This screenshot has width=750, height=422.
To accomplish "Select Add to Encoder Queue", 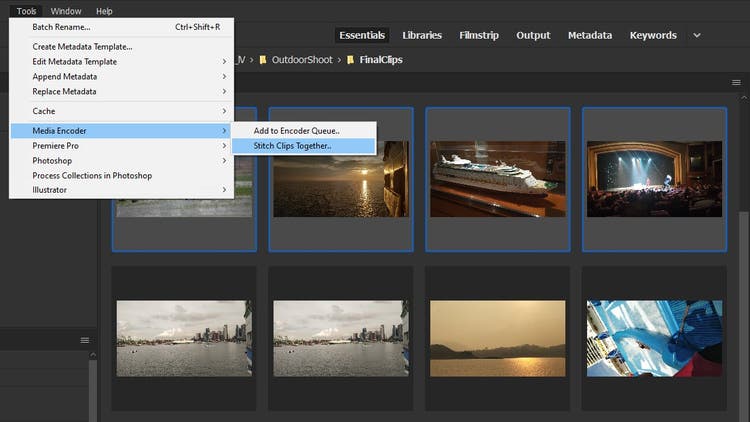I will click(x=304, y=131).
